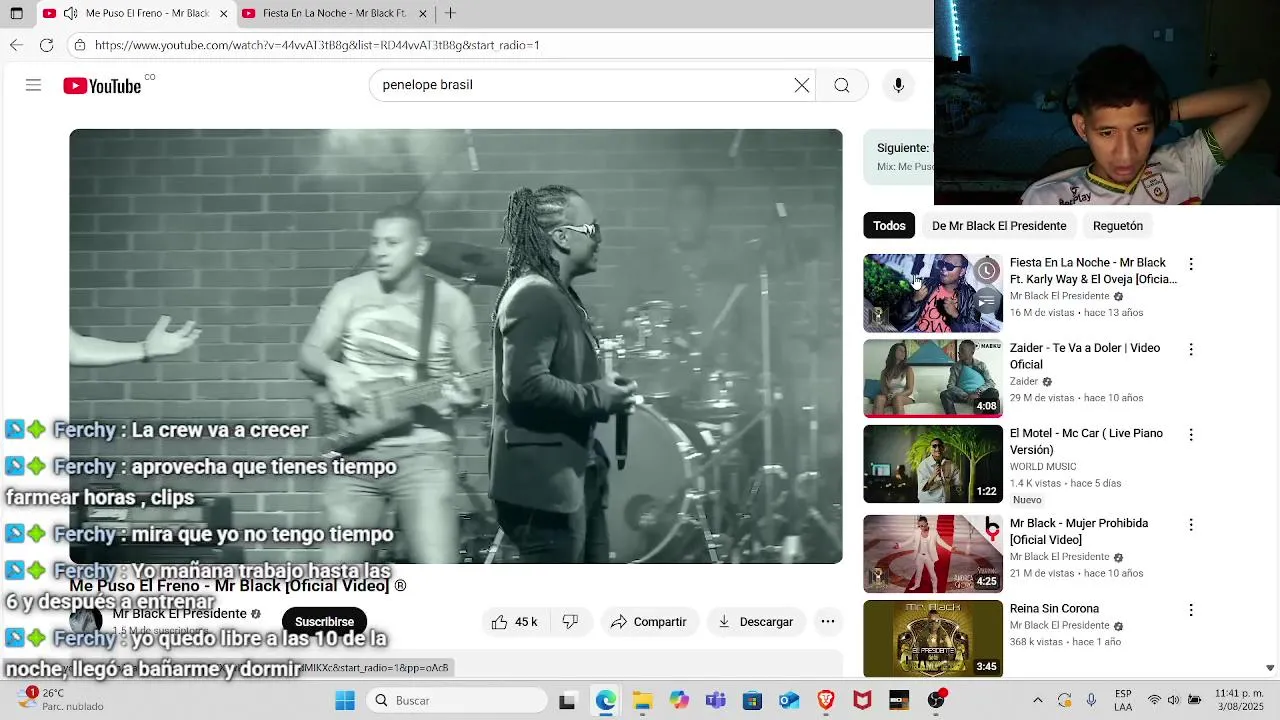Open Outlook from the taskbar
This screenshot has height=720, width=1280.
[x=789, y=701]
